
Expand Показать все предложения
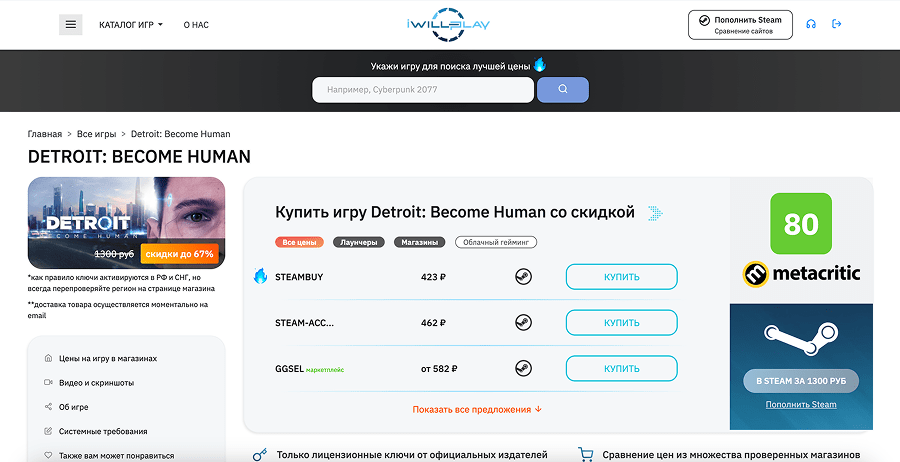click(477, 409)
